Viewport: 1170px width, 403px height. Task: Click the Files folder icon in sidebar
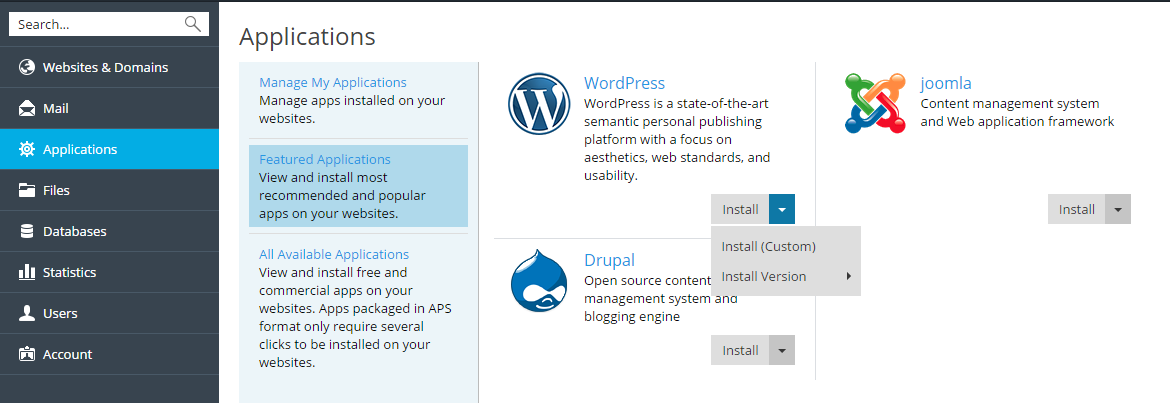27,190
